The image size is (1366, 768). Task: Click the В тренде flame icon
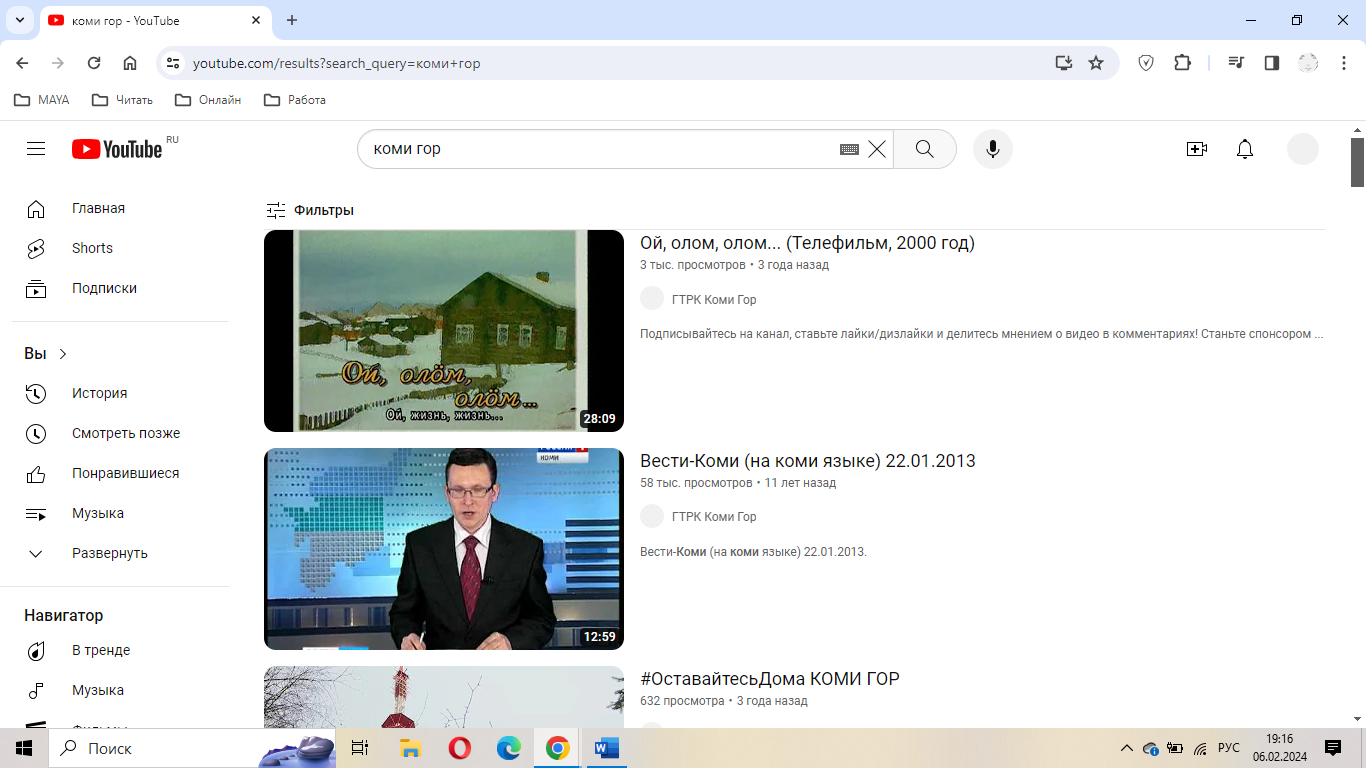pos(36,651)
